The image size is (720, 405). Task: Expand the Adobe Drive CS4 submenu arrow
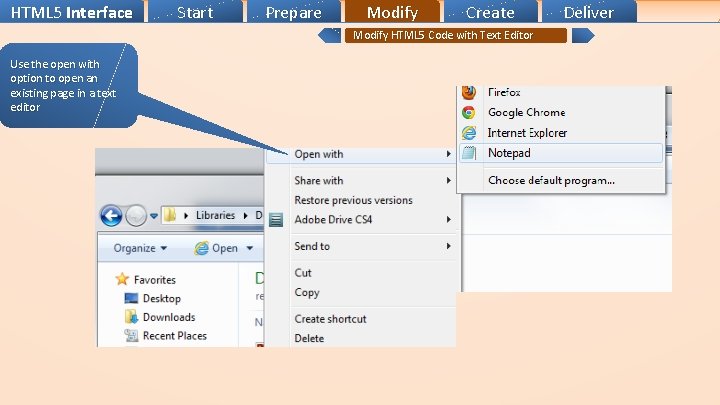[x=448, y=219]
